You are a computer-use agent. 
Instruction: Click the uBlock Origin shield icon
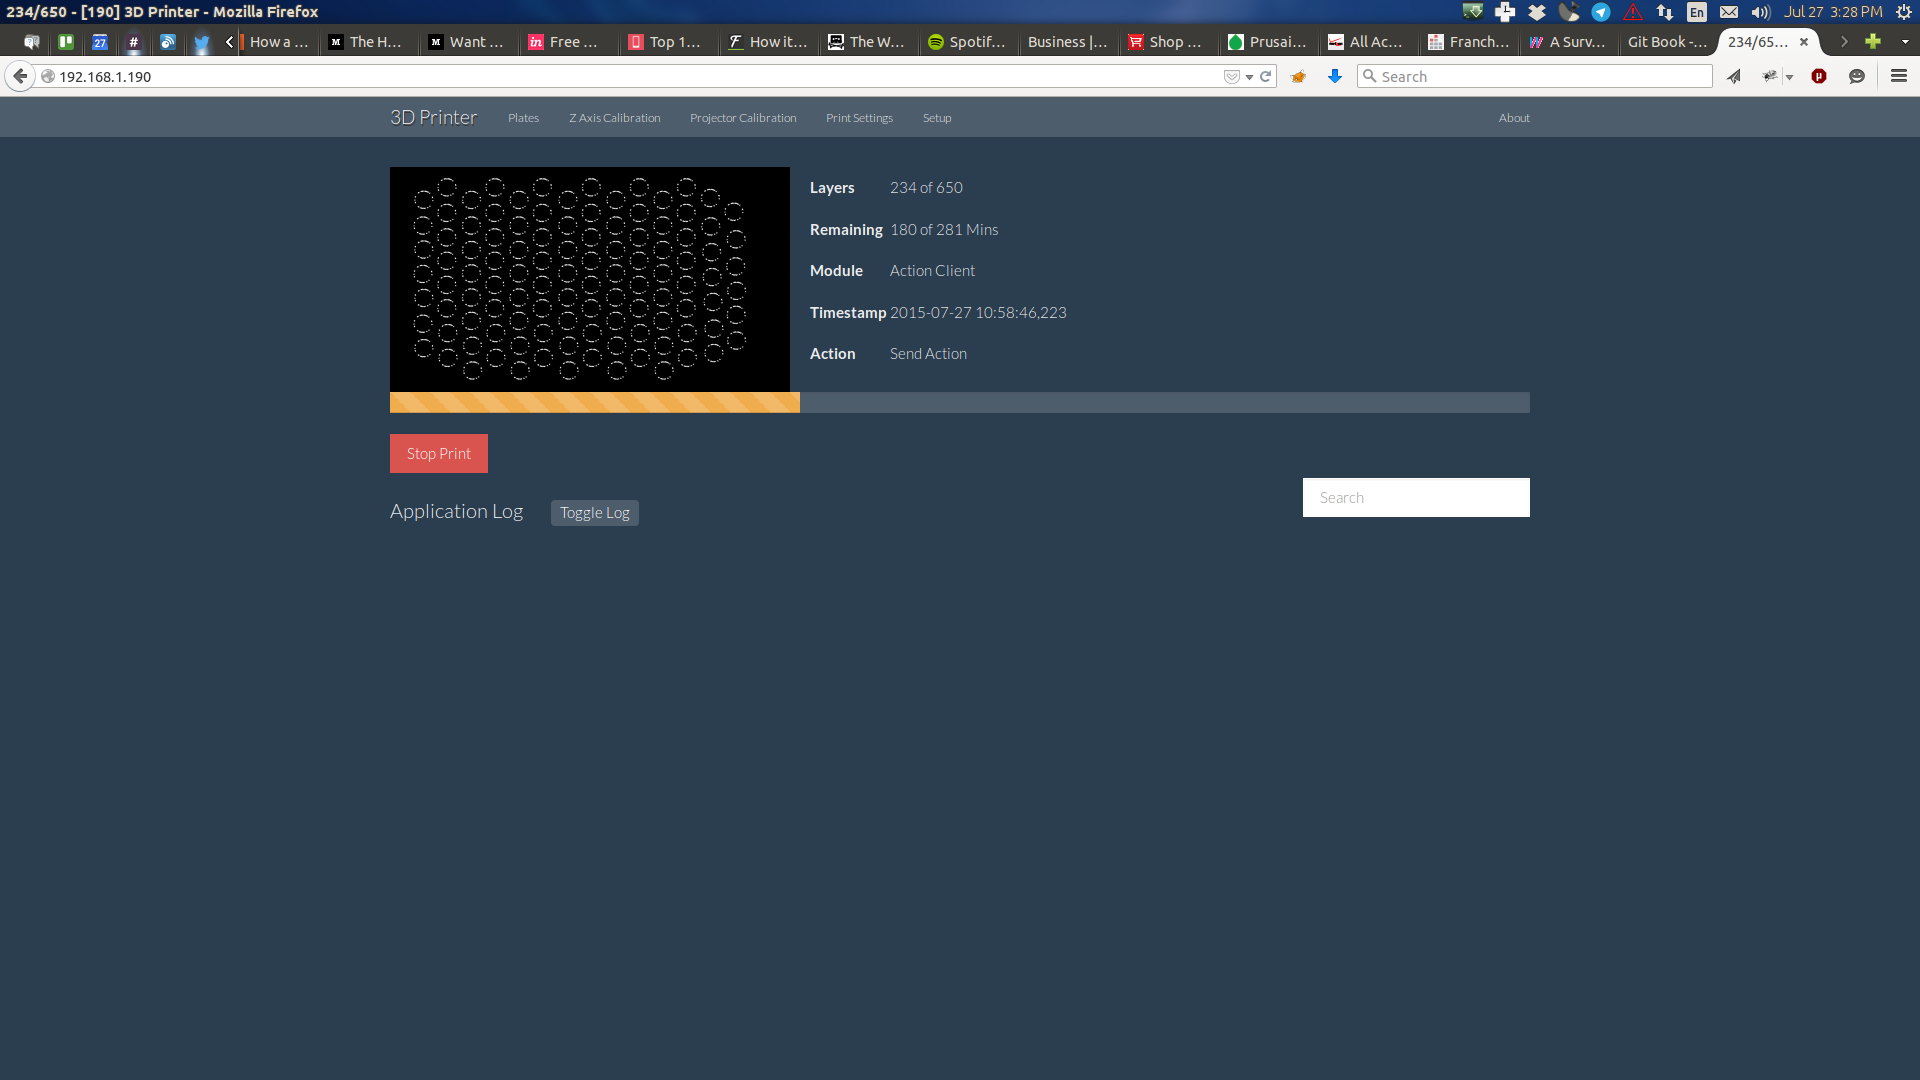click(1819, 76)
